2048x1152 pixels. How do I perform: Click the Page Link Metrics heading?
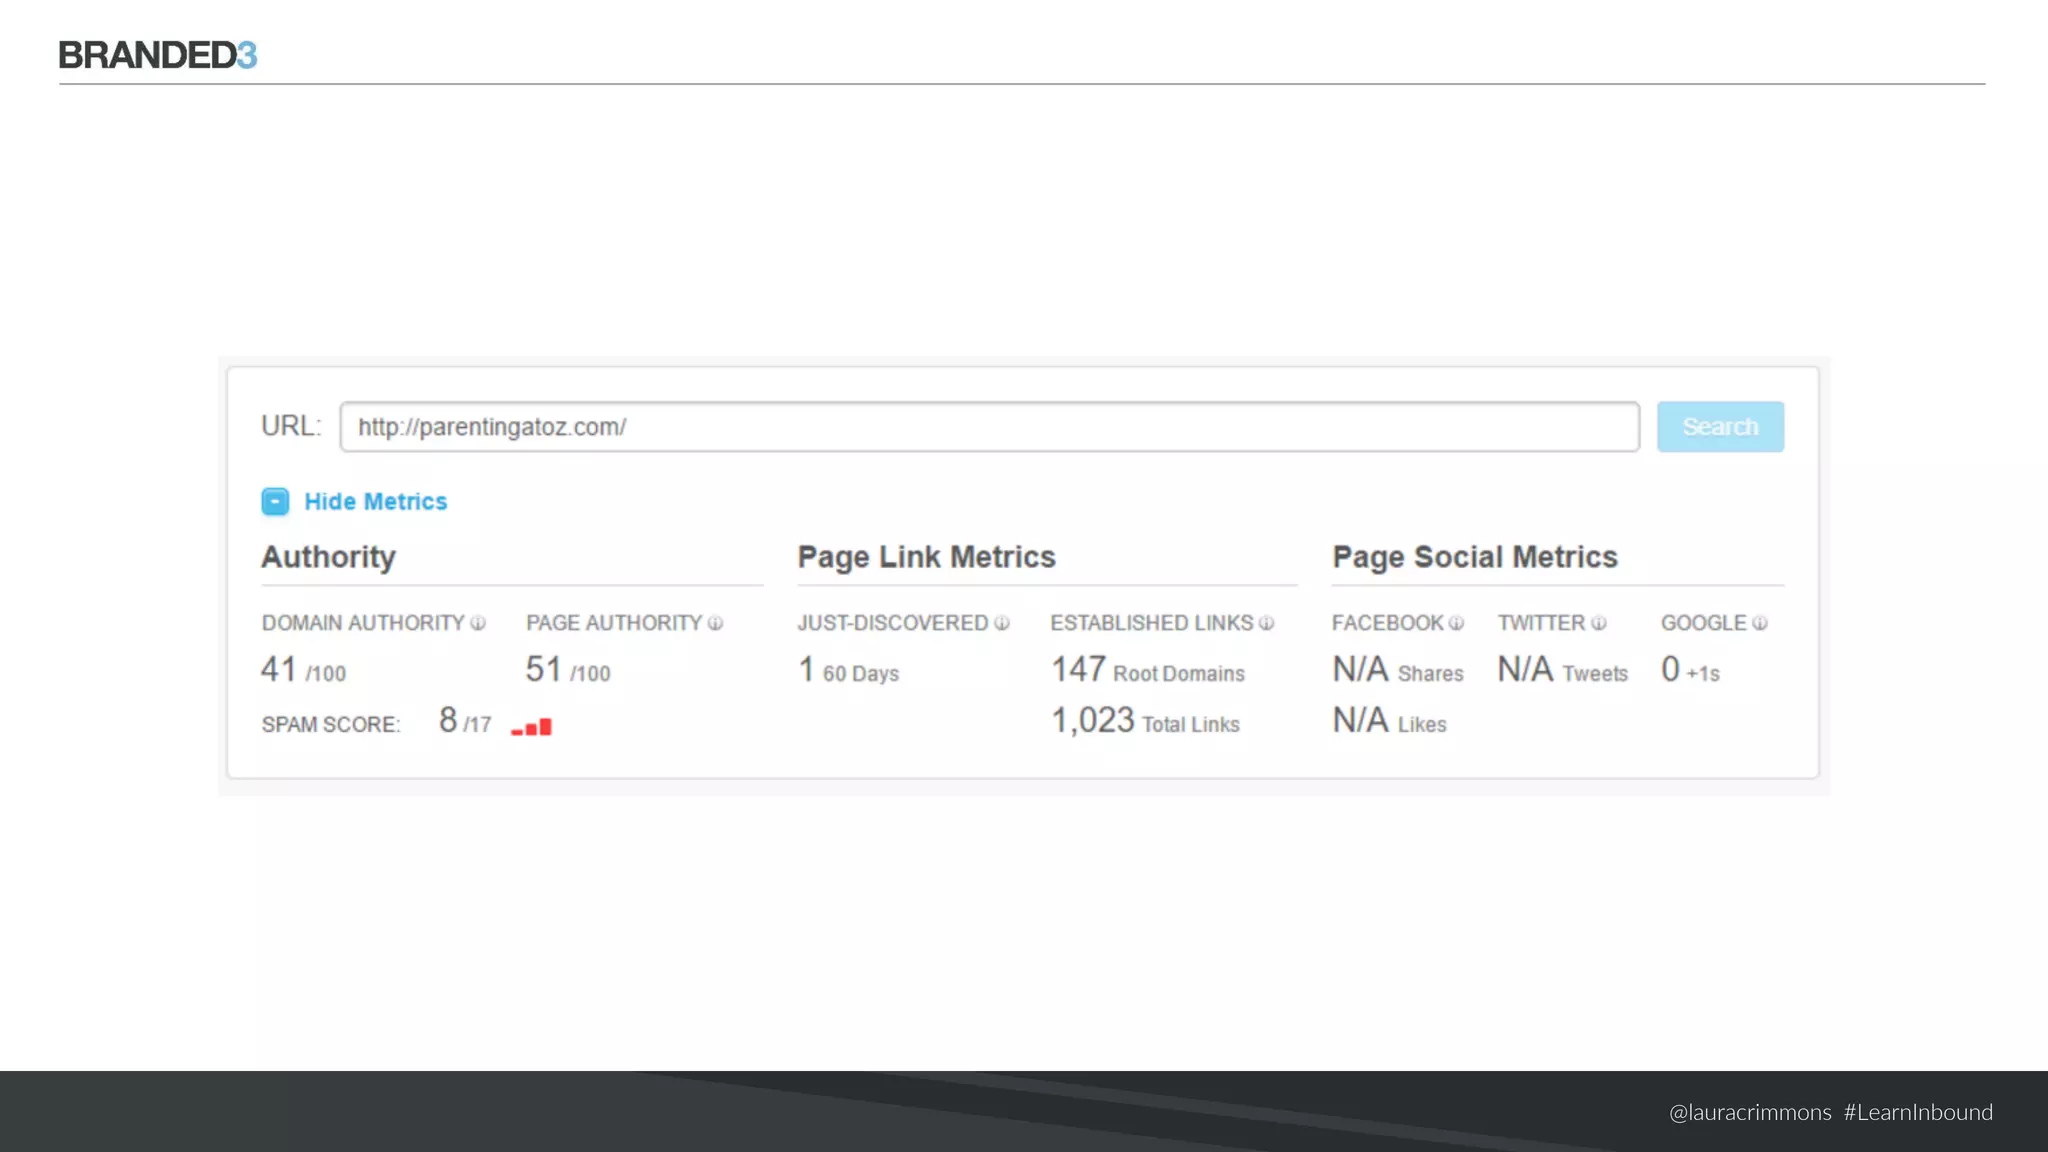(x=926, y=557)
